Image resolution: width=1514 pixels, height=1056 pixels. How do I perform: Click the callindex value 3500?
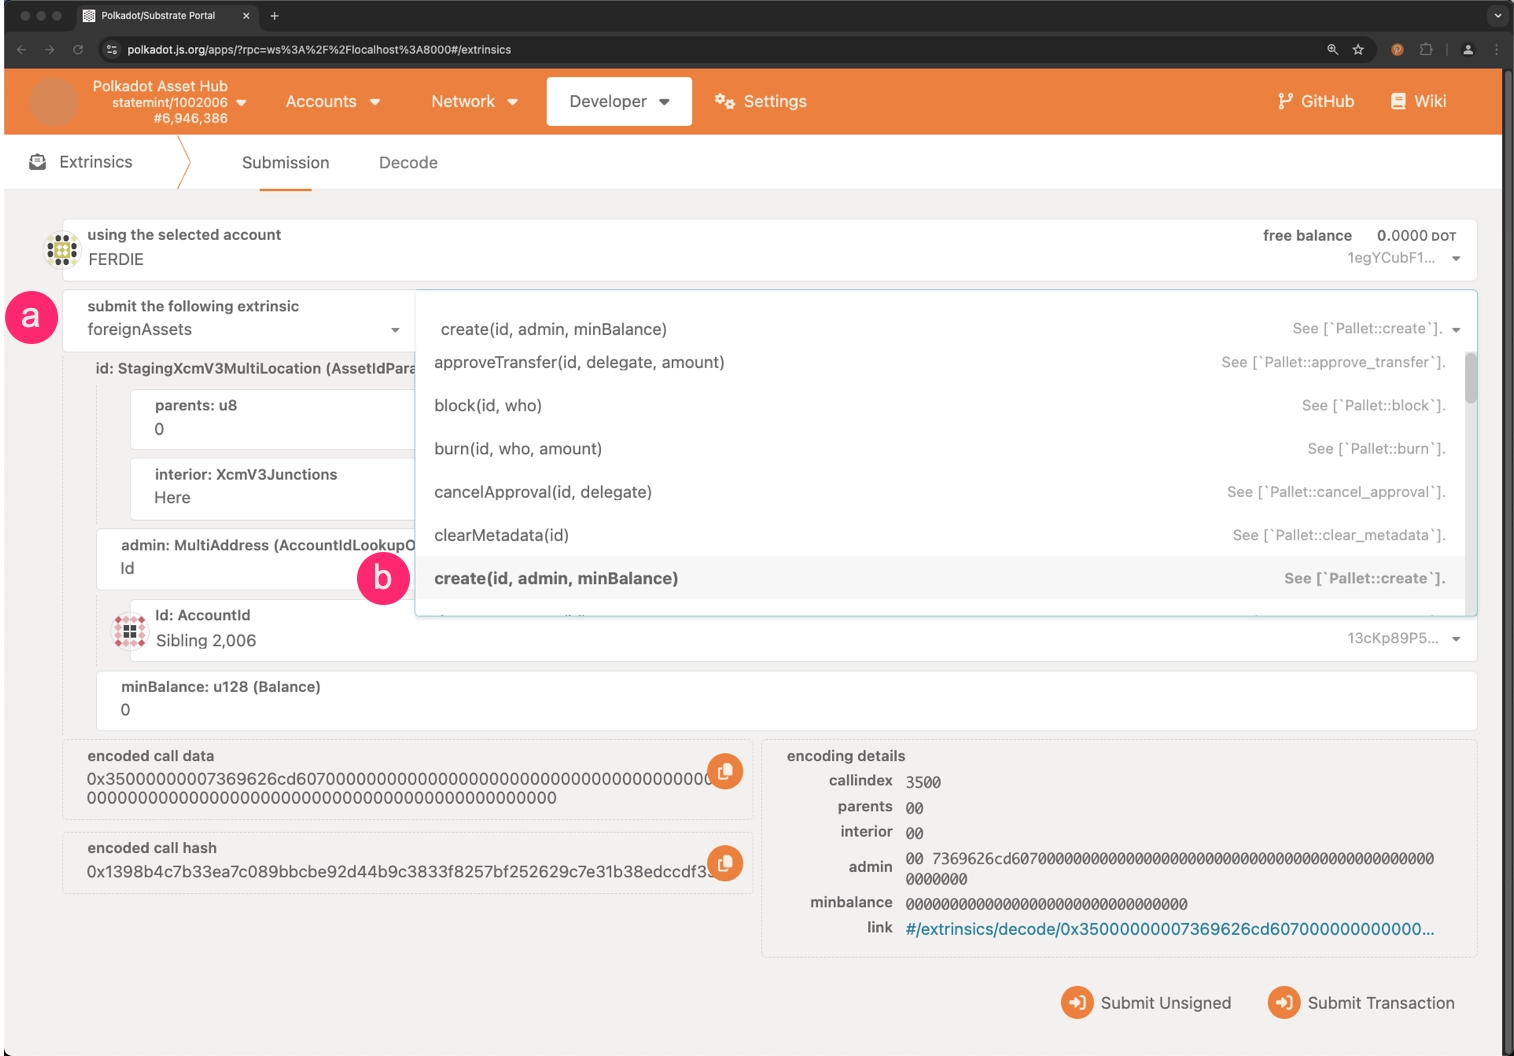tap(923, 782)
